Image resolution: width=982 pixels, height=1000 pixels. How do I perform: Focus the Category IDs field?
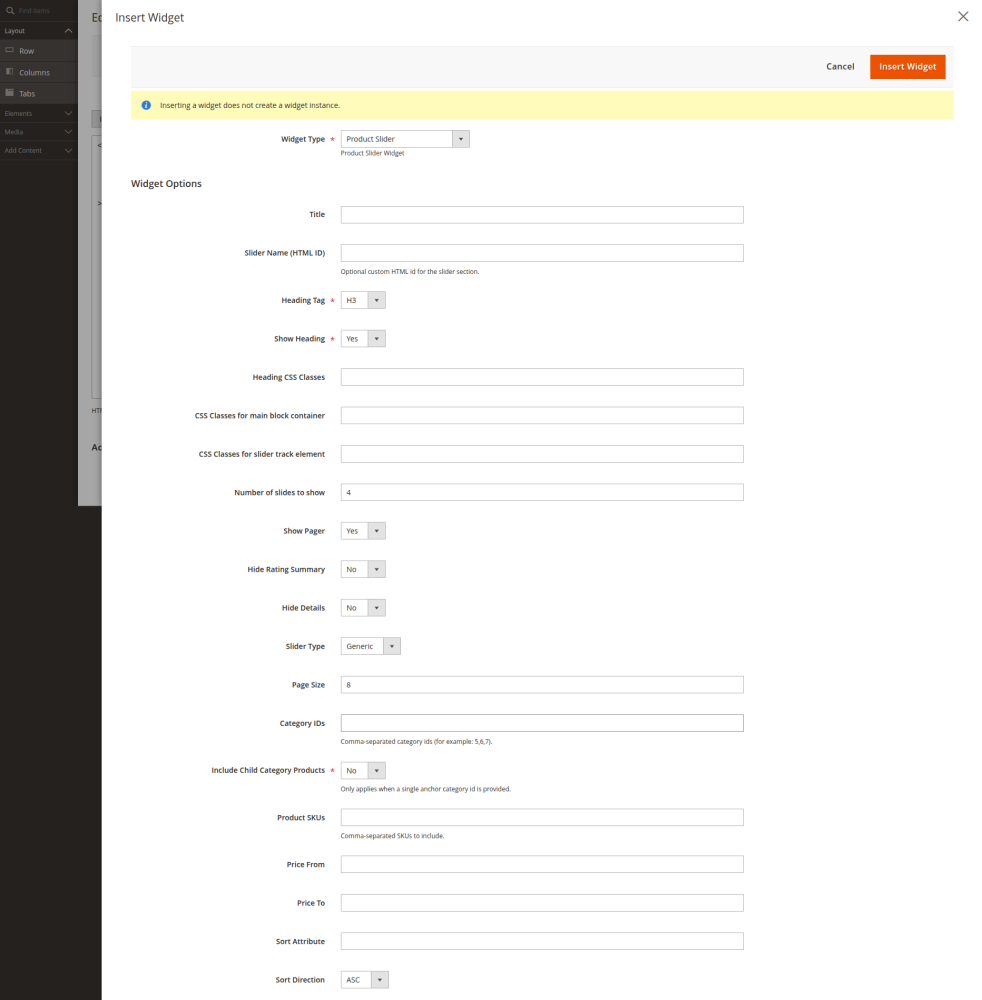(542, 723)
